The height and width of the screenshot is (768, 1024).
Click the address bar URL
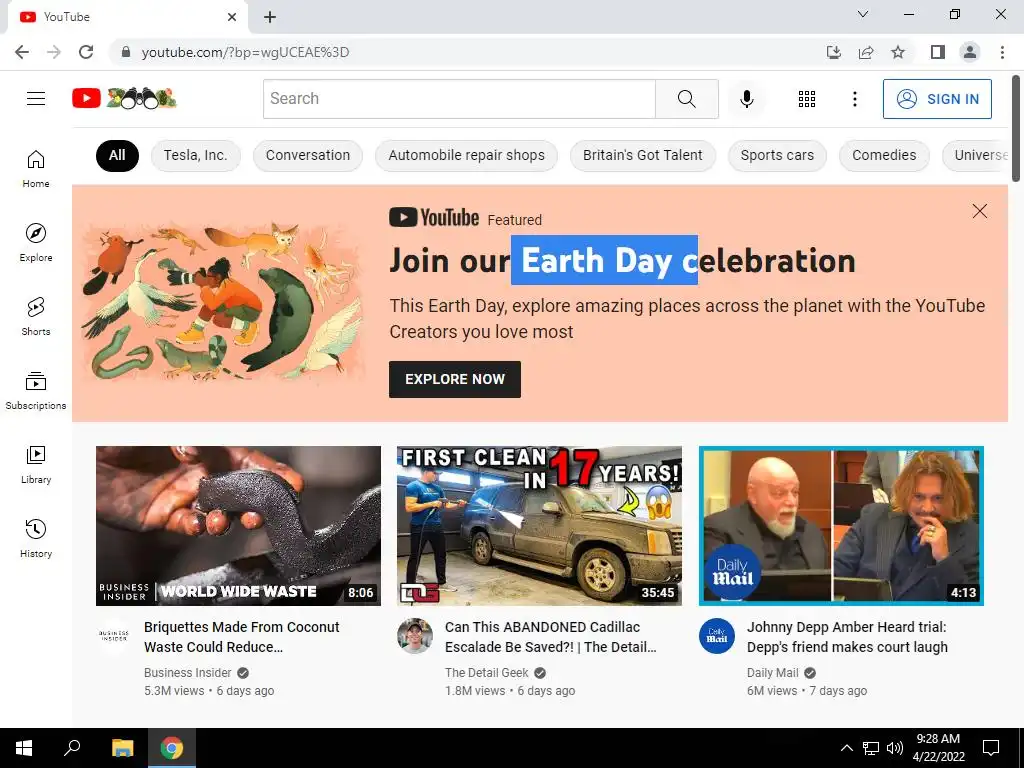click(245, 52)
